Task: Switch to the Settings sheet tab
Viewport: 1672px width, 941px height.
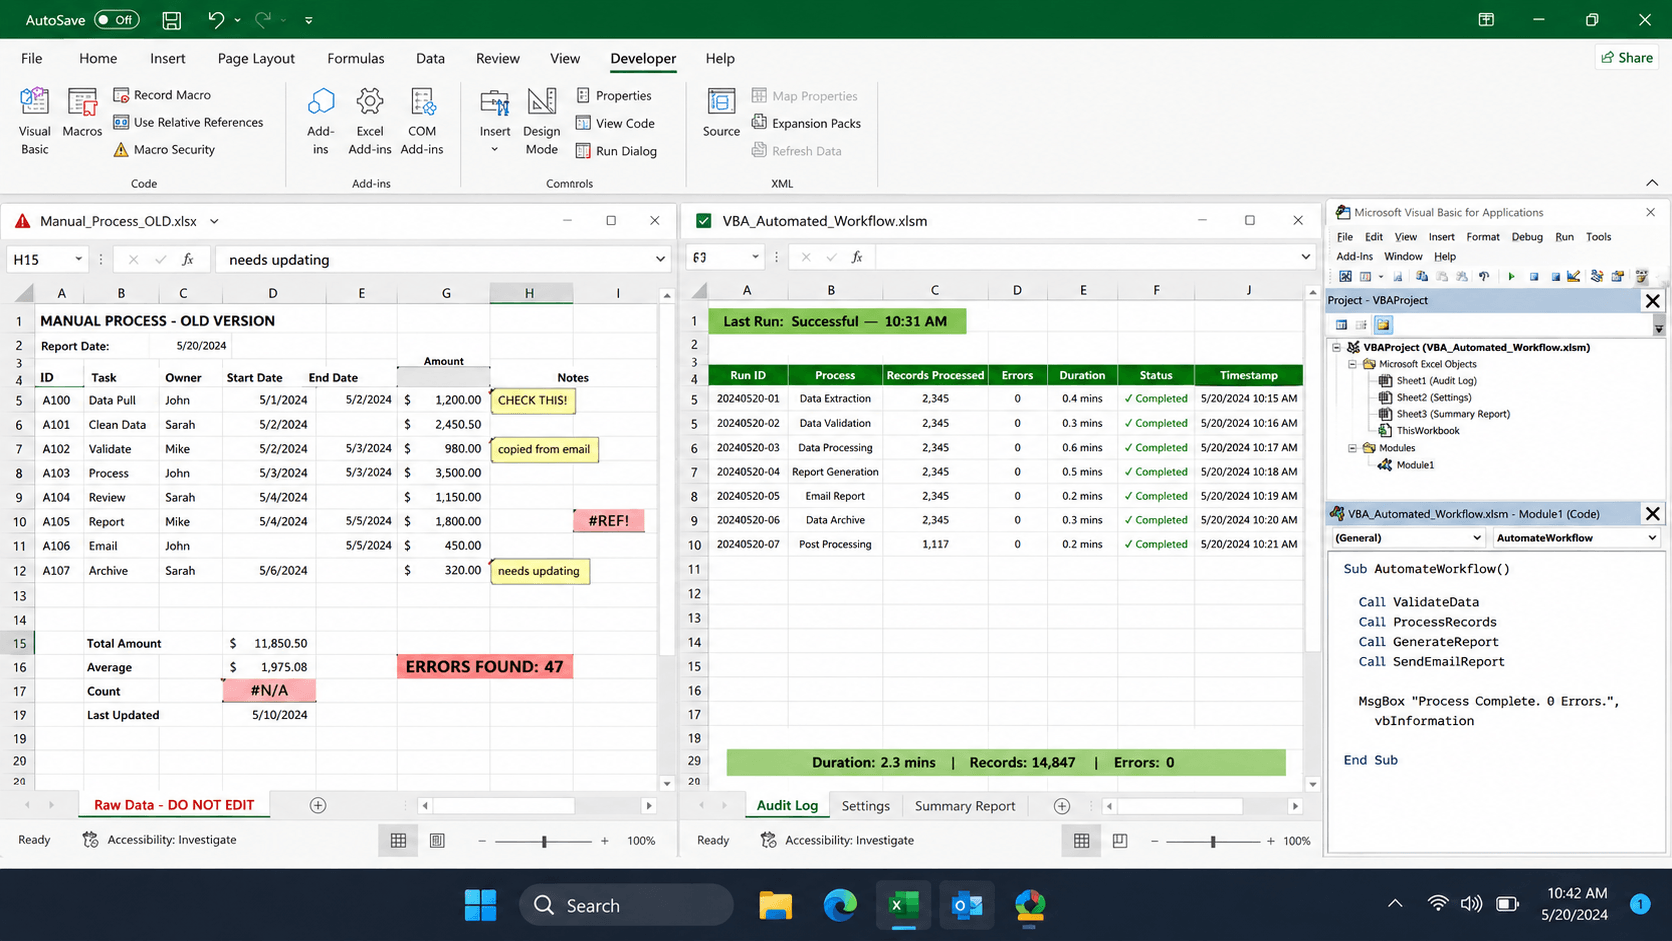Action: point(865,806)
